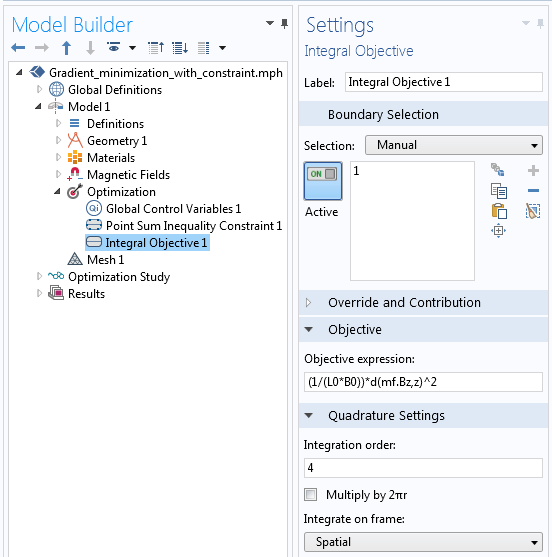Click the Geometry 1 compass icon
The width and height of the screenshot is (552, 557).
(75, 140)
